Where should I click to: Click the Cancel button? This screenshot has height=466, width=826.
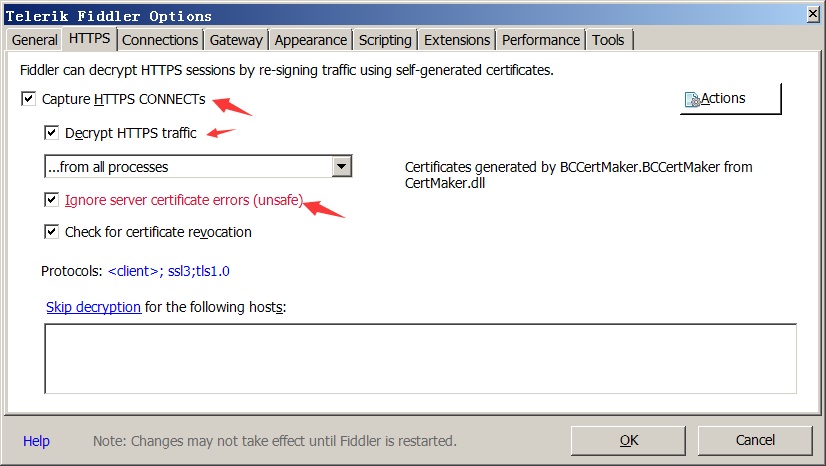point(755,440)
